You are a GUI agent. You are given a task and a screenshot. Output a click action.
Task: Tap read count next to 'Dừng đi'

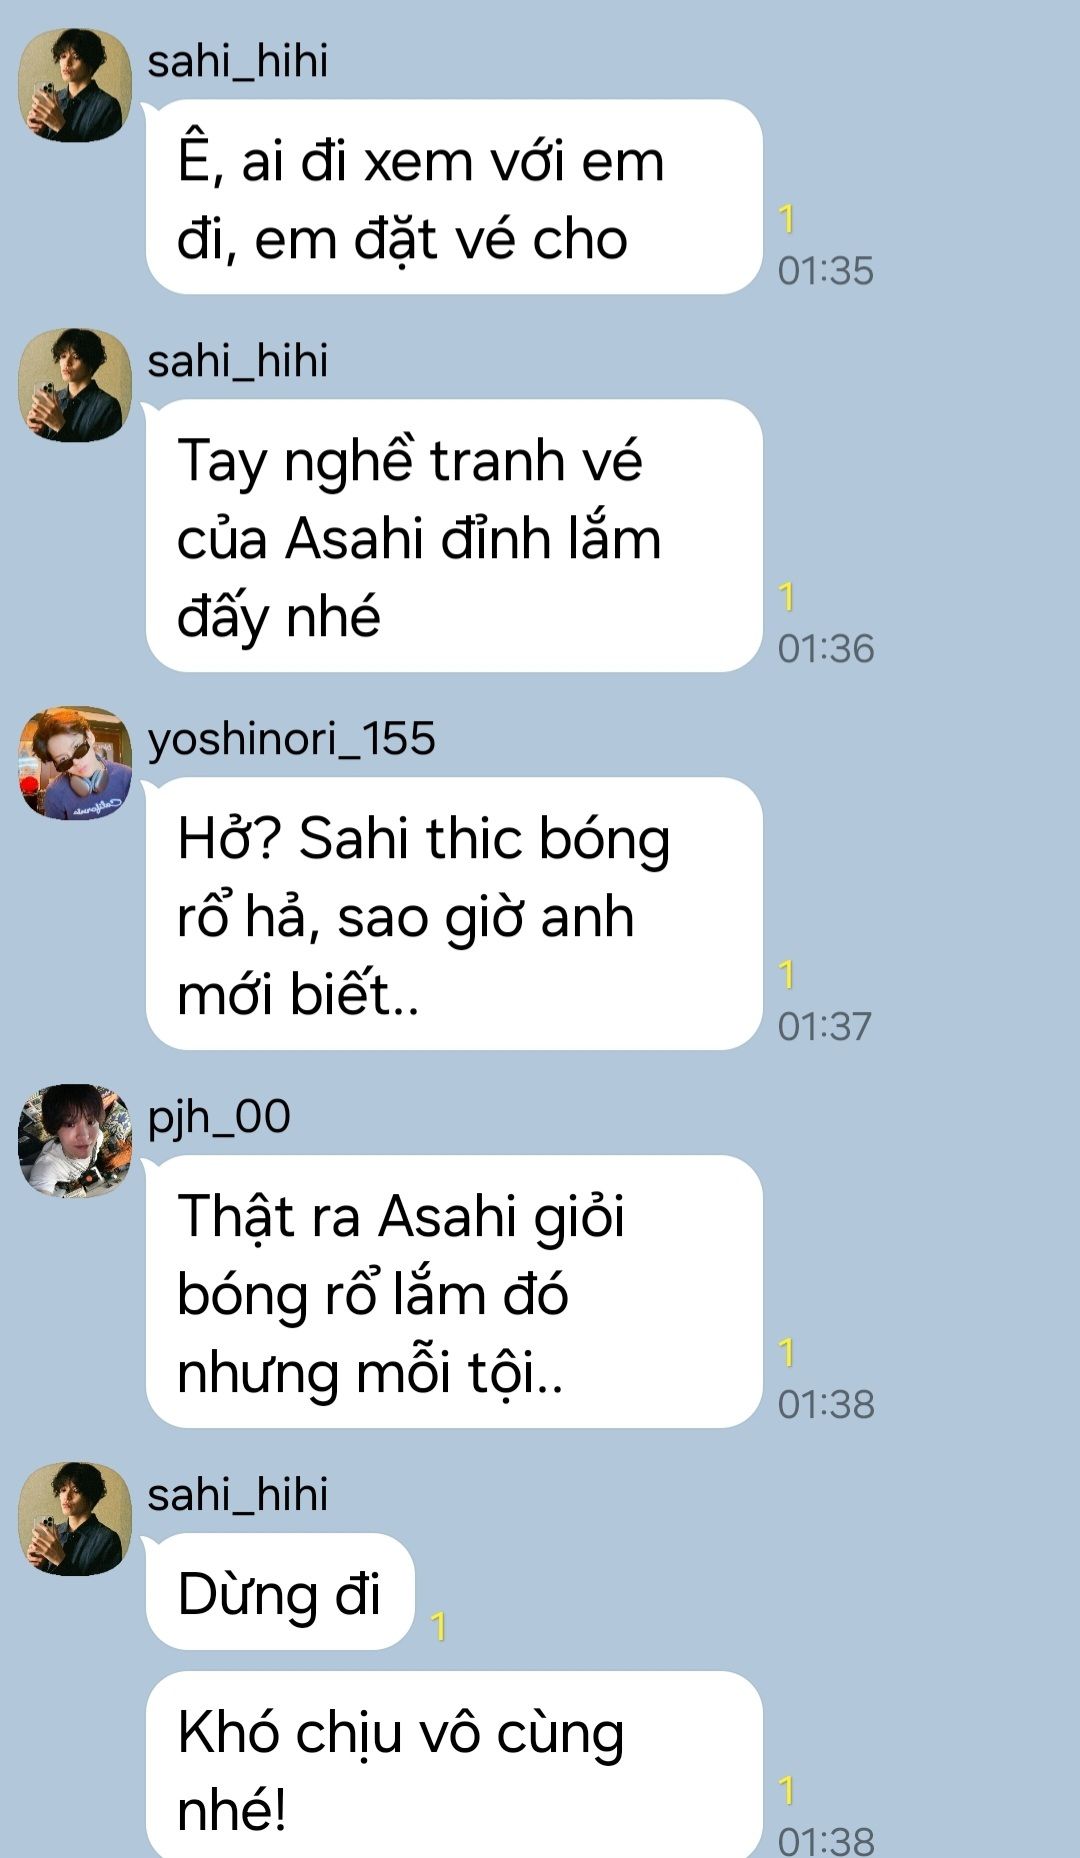click(438, 1627)
